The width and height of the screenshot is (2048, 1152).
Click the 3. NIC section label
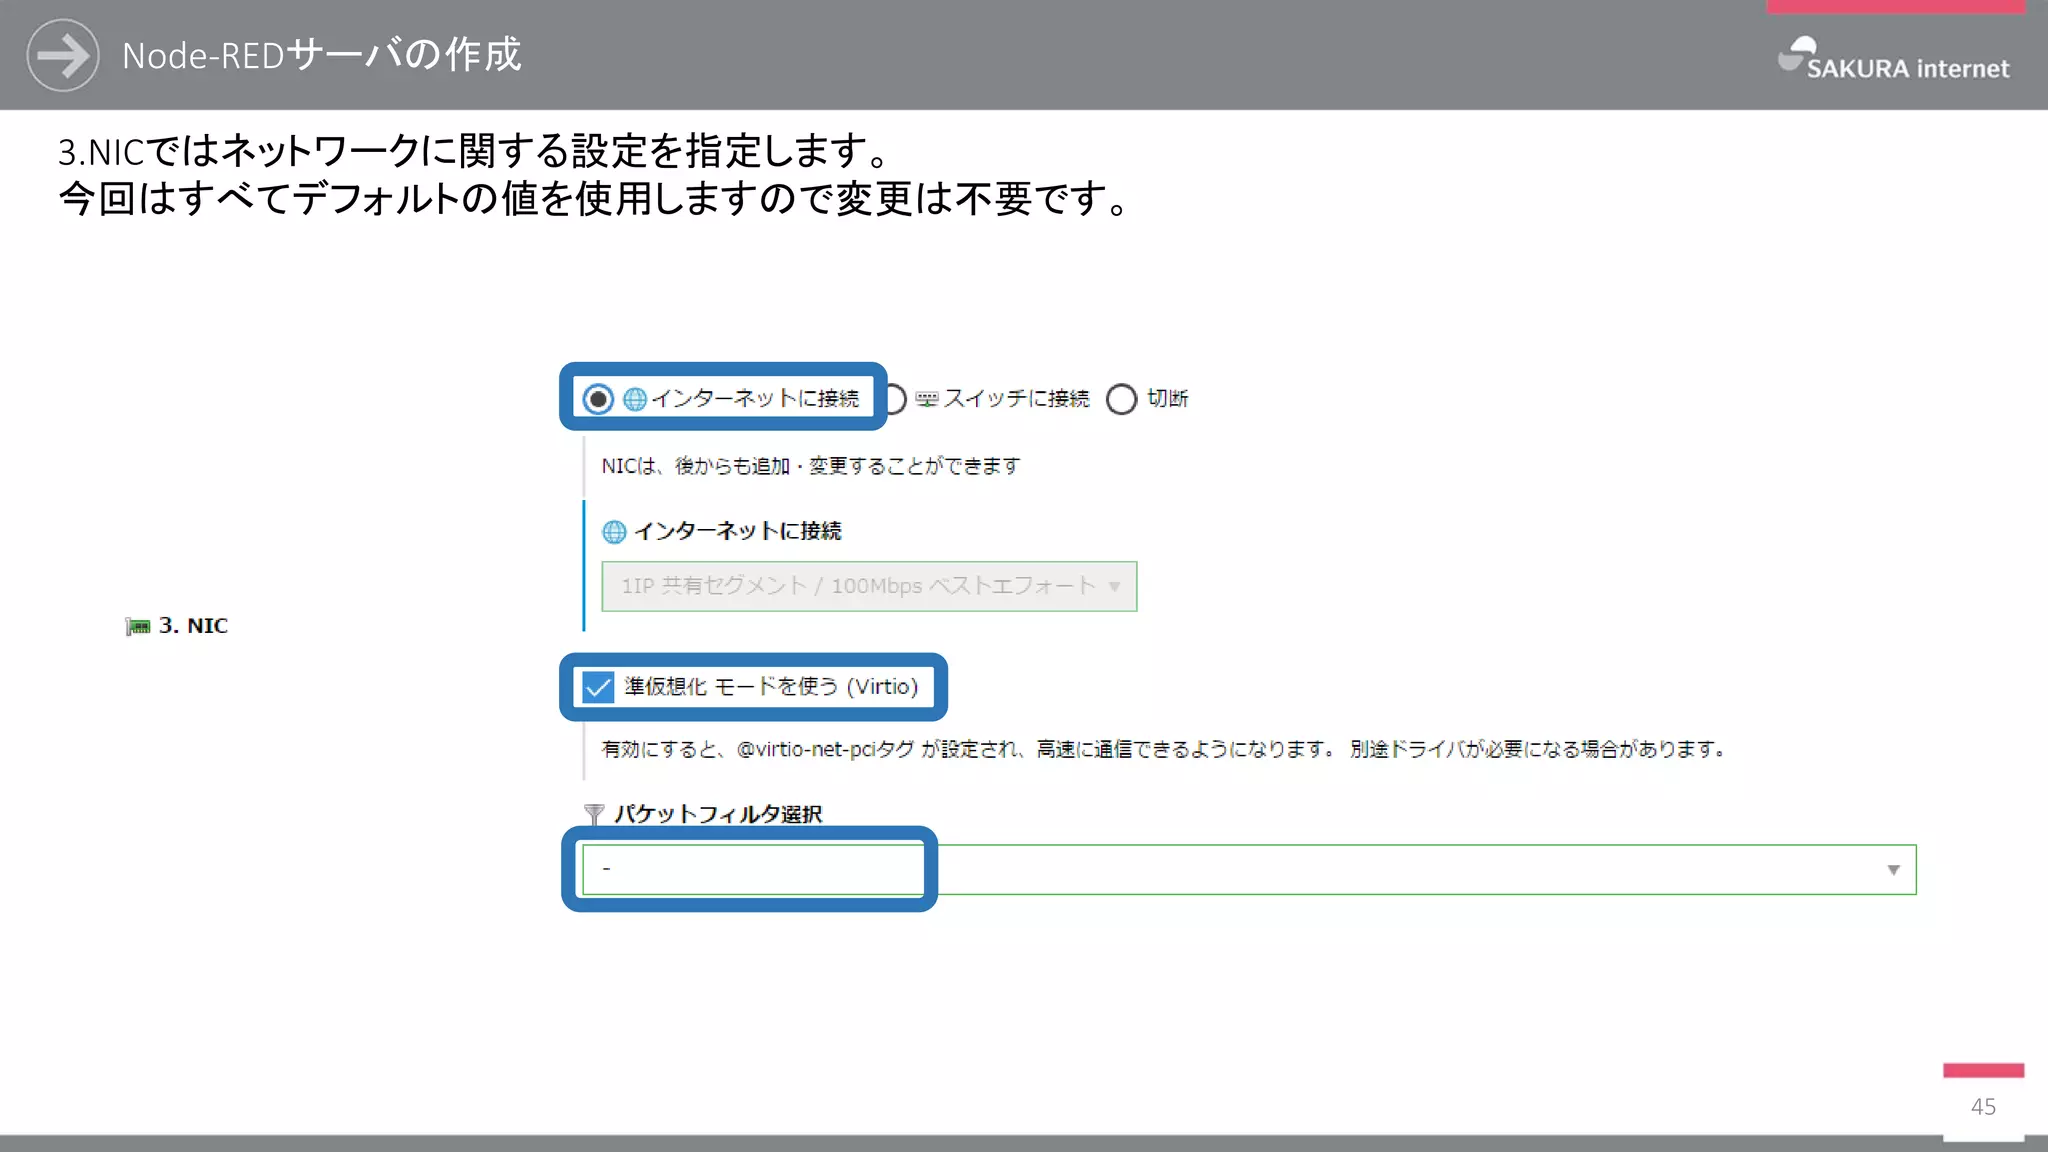[193, 626]
